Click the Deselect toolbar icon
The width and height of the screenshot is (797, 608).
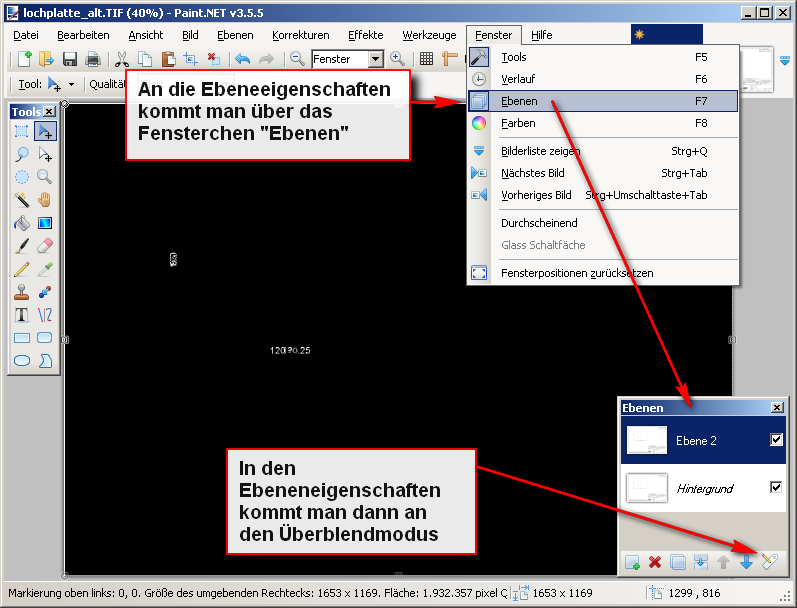(x=213, y=59)
